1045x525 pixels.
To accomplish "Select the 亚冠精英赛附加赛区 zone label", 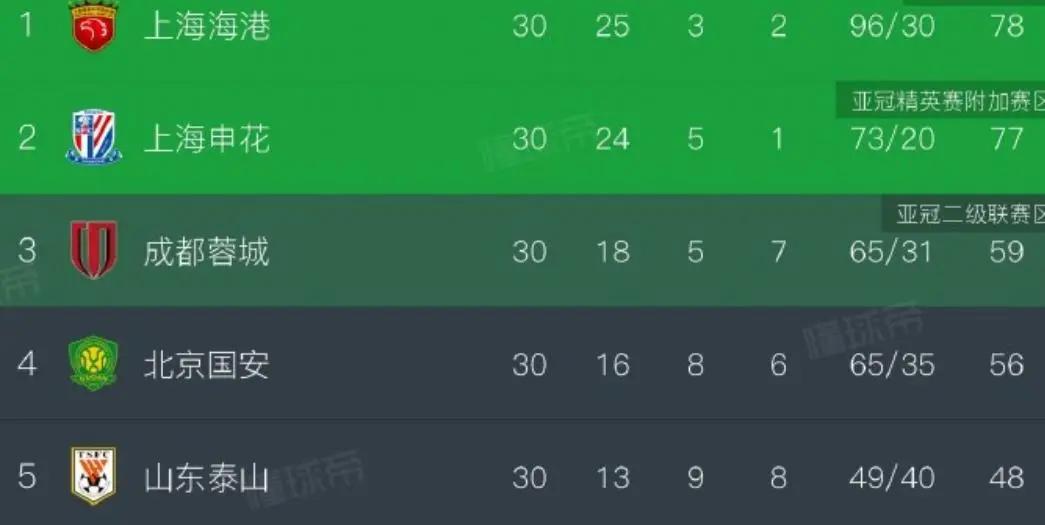I will [941, 102].
